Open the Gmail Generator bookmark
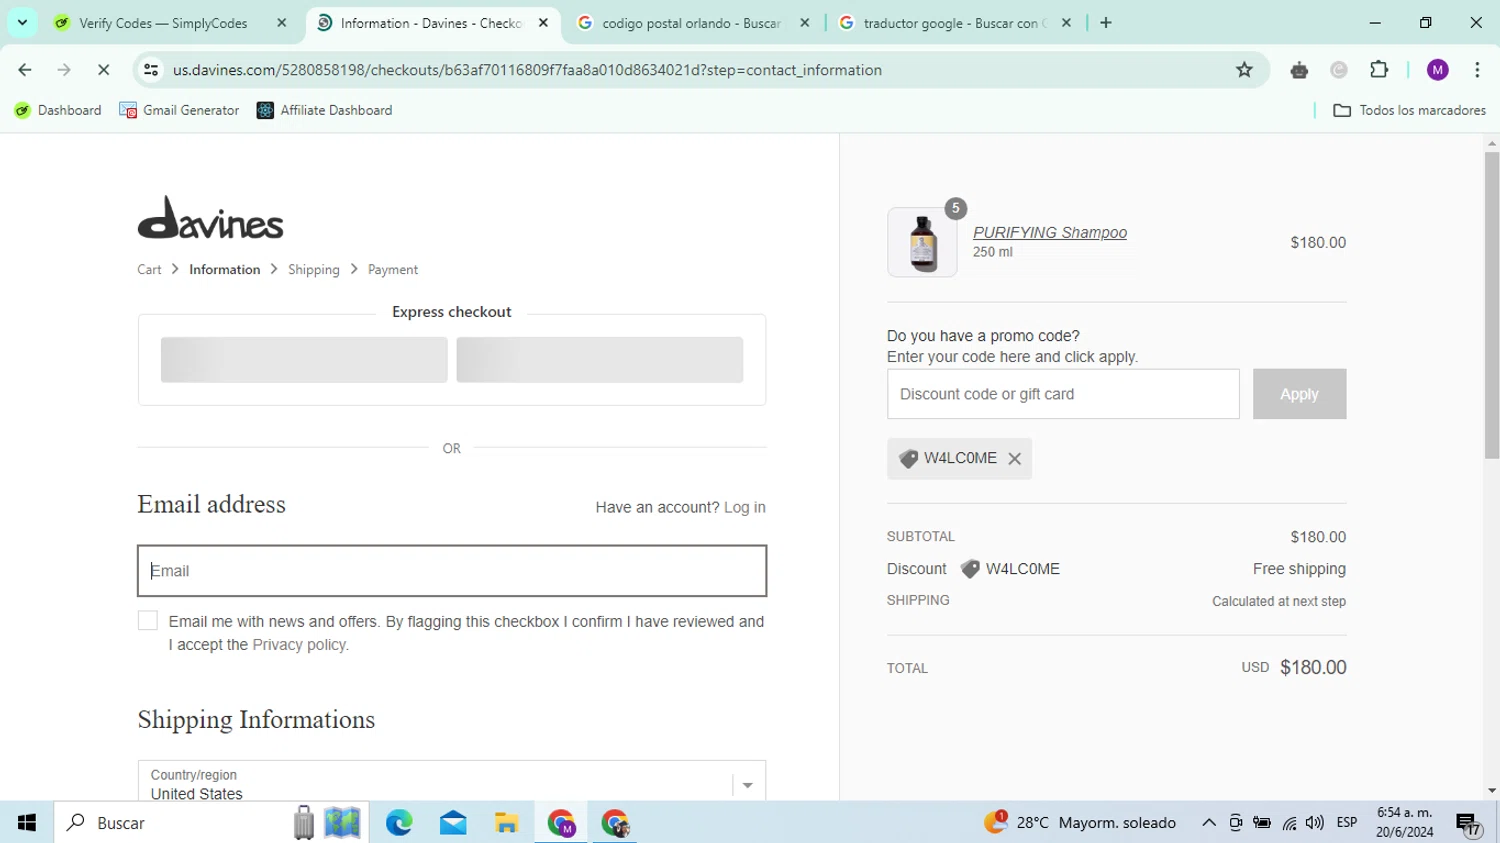Image resolution: width=1500 pixels, height=843 pixels. (x=179, y=110)
